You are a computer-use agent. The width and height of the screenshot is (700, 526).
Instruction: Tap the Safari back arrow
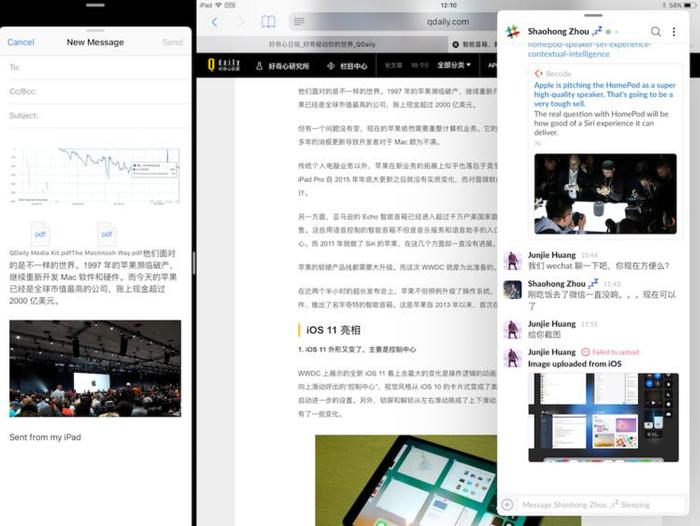click(x=215, y=22)
